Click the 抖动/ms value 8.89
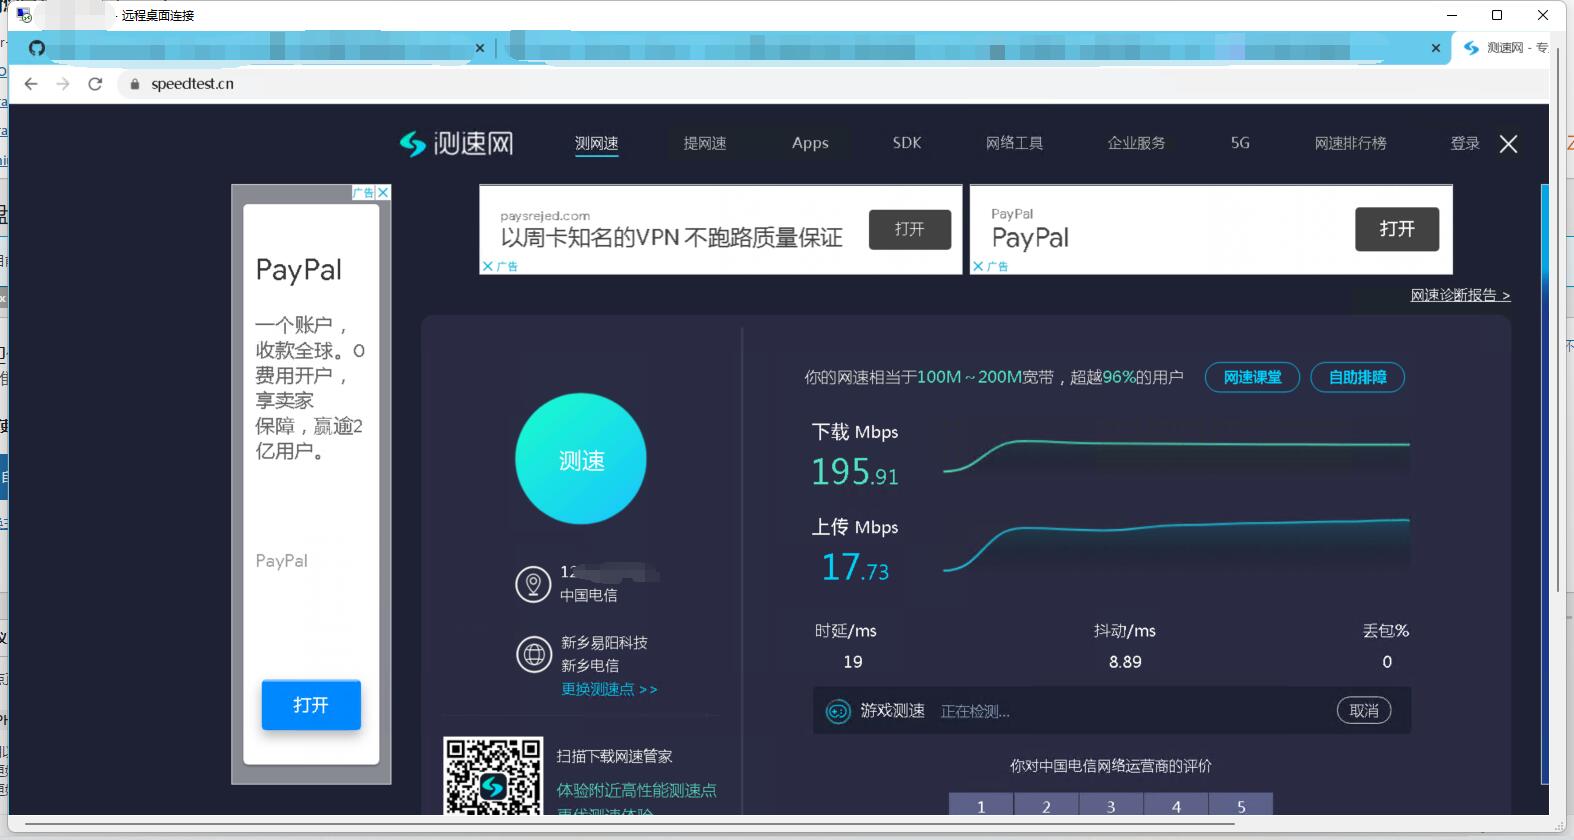This screenshot has height=840, width=1574. click(1125, 662)
